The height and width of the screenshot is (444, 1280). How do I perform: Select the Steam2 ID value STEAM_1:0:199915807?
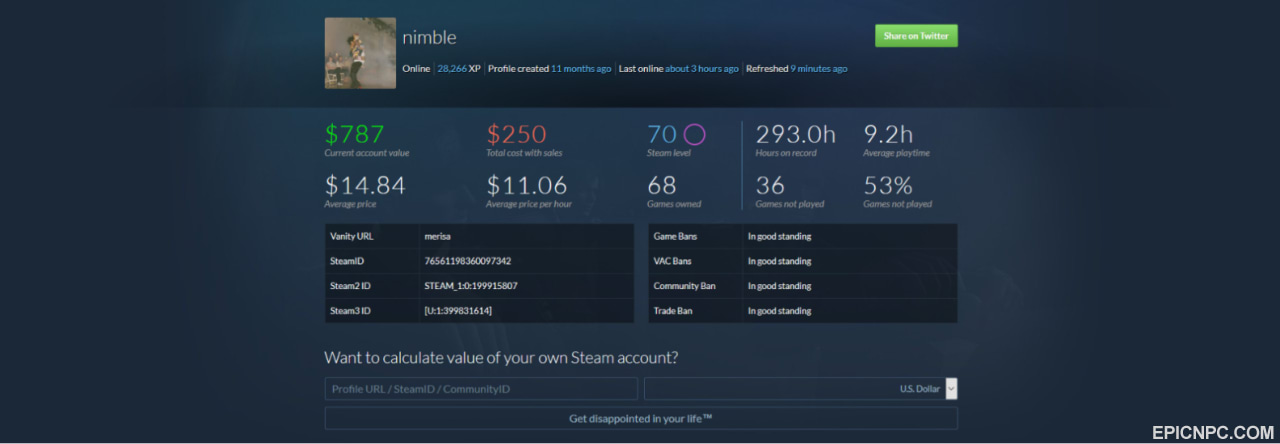pos(471,286)
